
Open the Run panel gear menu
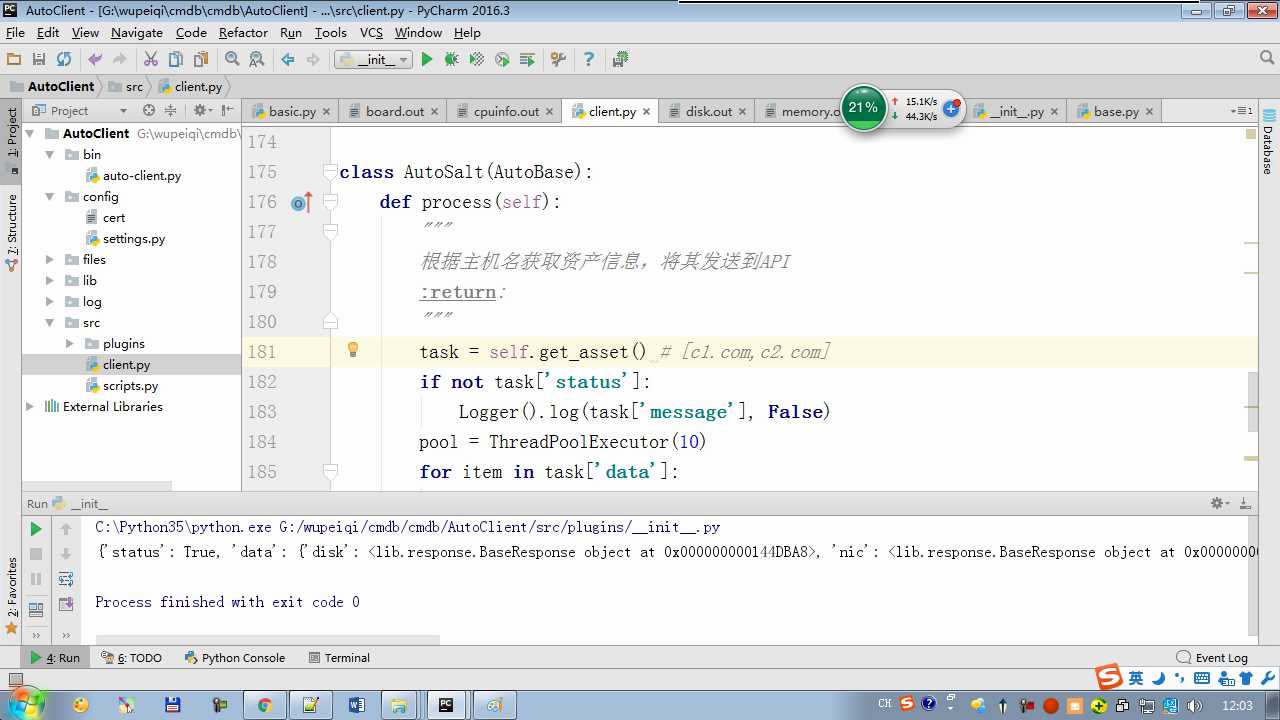coord(1219,504)
